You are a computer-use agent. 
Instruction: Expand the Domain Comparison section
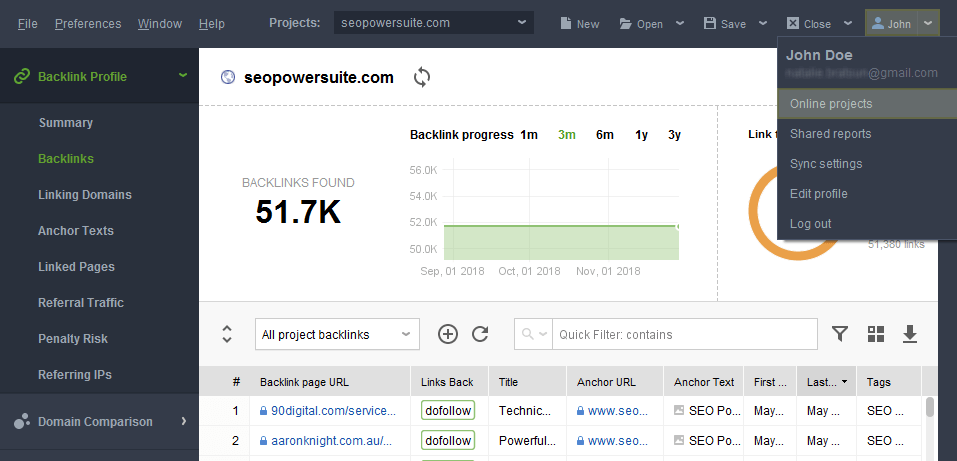99,421
